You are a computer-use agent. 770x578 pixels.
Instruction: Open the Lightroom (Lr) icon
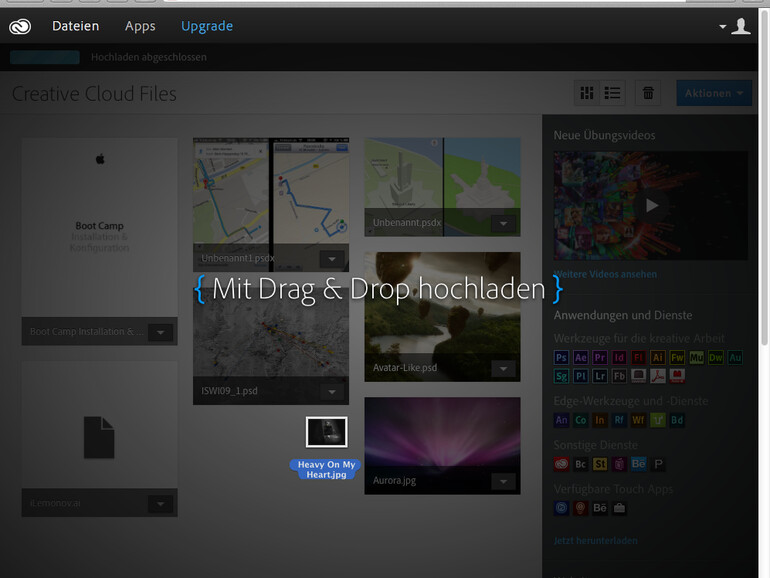click(600, 376)
